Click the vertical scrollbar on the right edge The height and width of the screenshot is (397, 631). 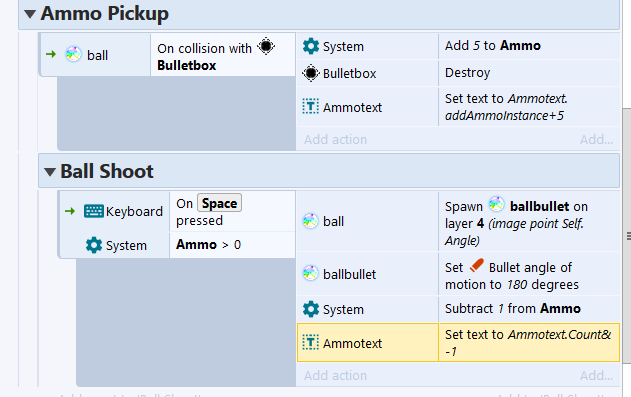(x=627, y=236)
